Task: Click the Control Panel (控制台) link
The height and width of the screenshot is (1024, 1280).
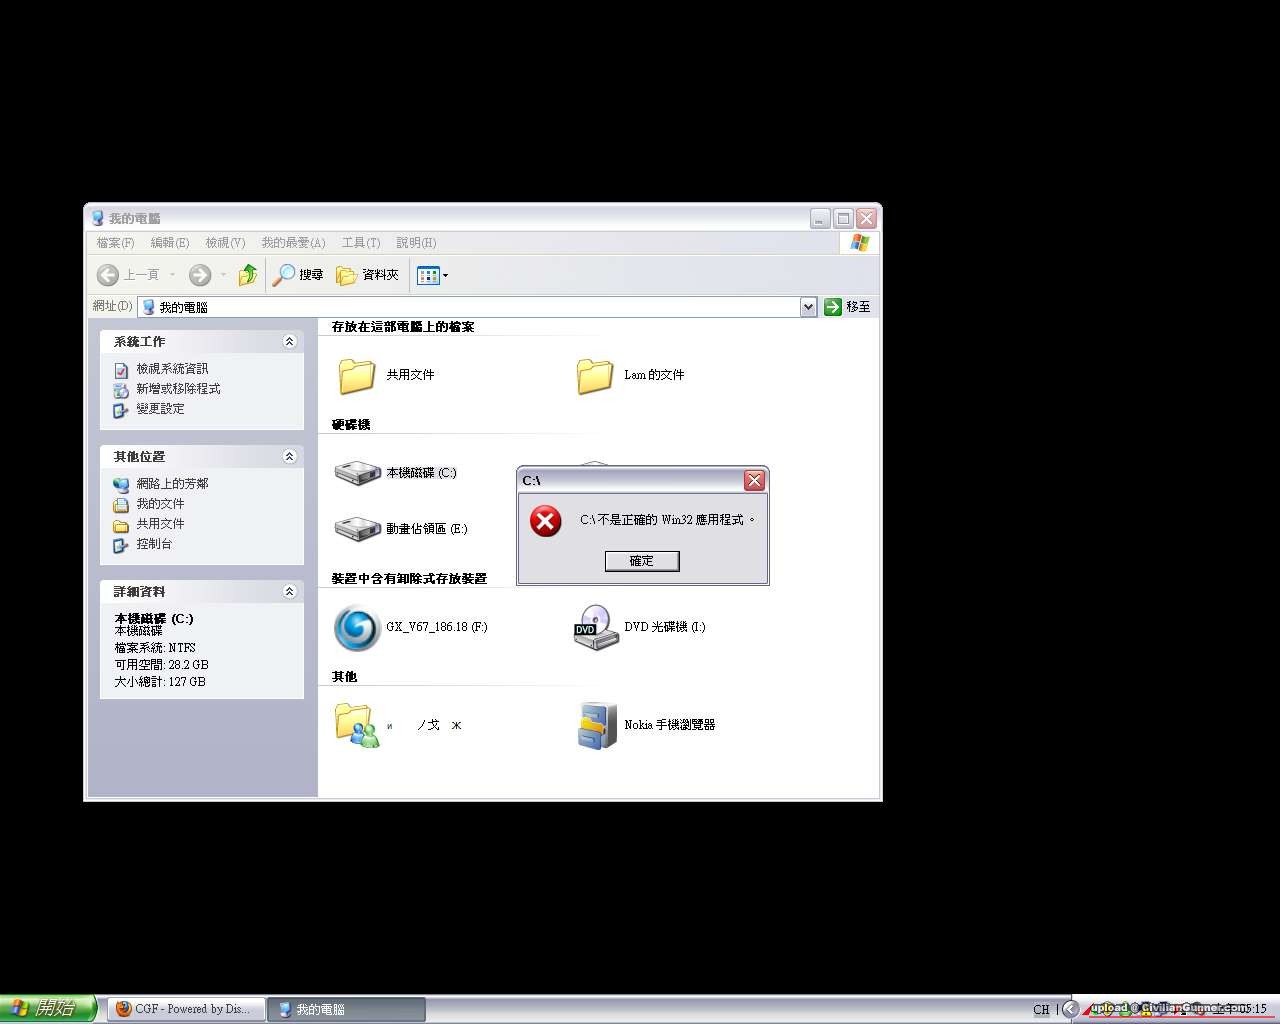Action: pyautogui.click(x=154, y=544)
